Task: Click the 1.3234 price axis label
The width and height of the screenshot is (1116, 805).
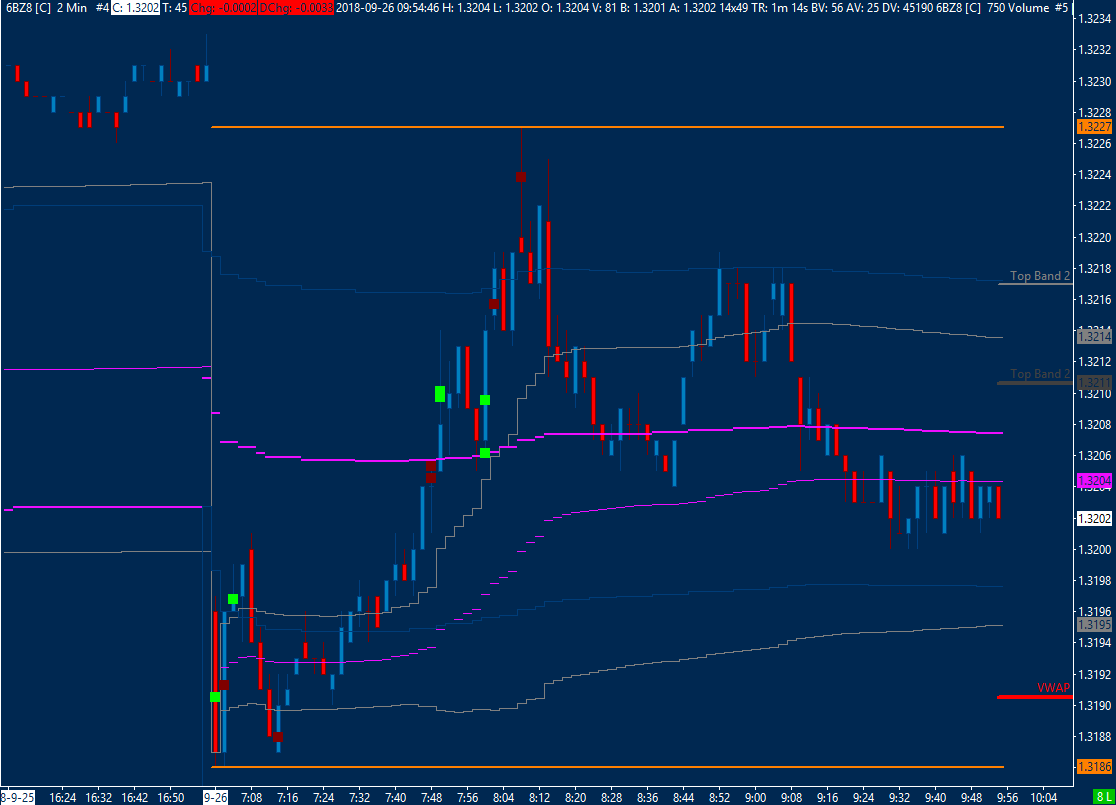Action: (x=1095, y=19)
